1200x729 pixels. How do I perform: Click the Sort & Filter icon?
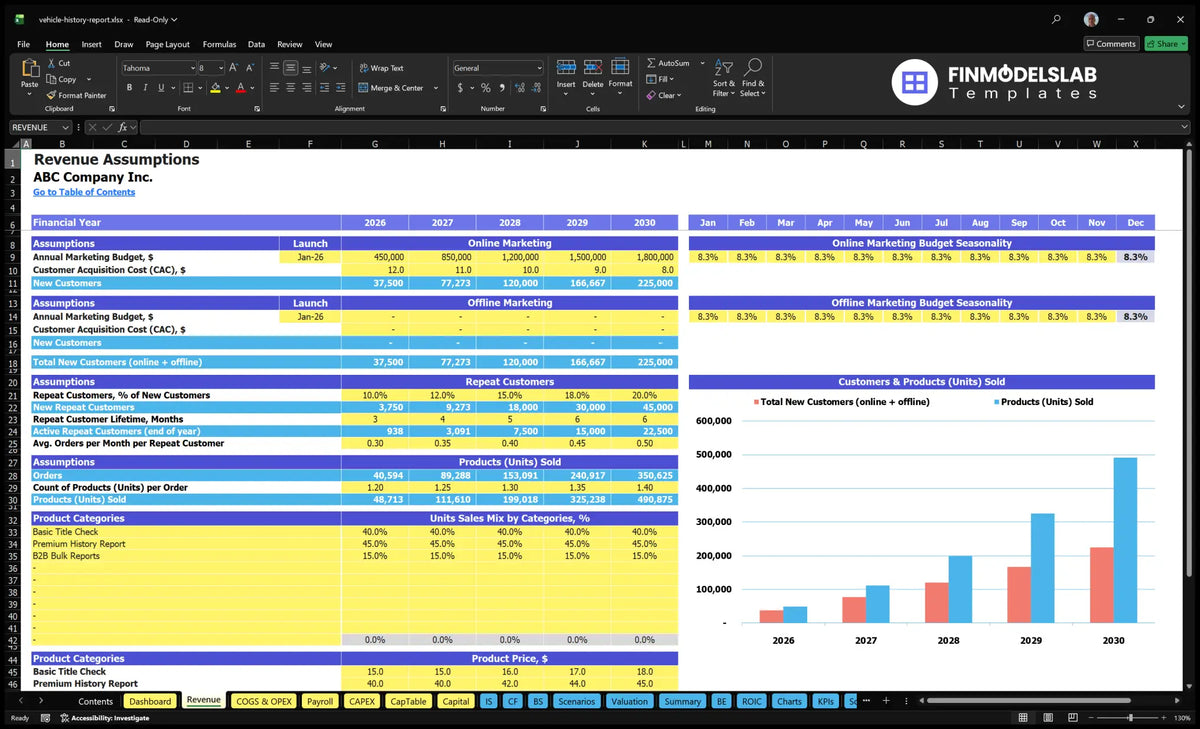click(724, 67)
